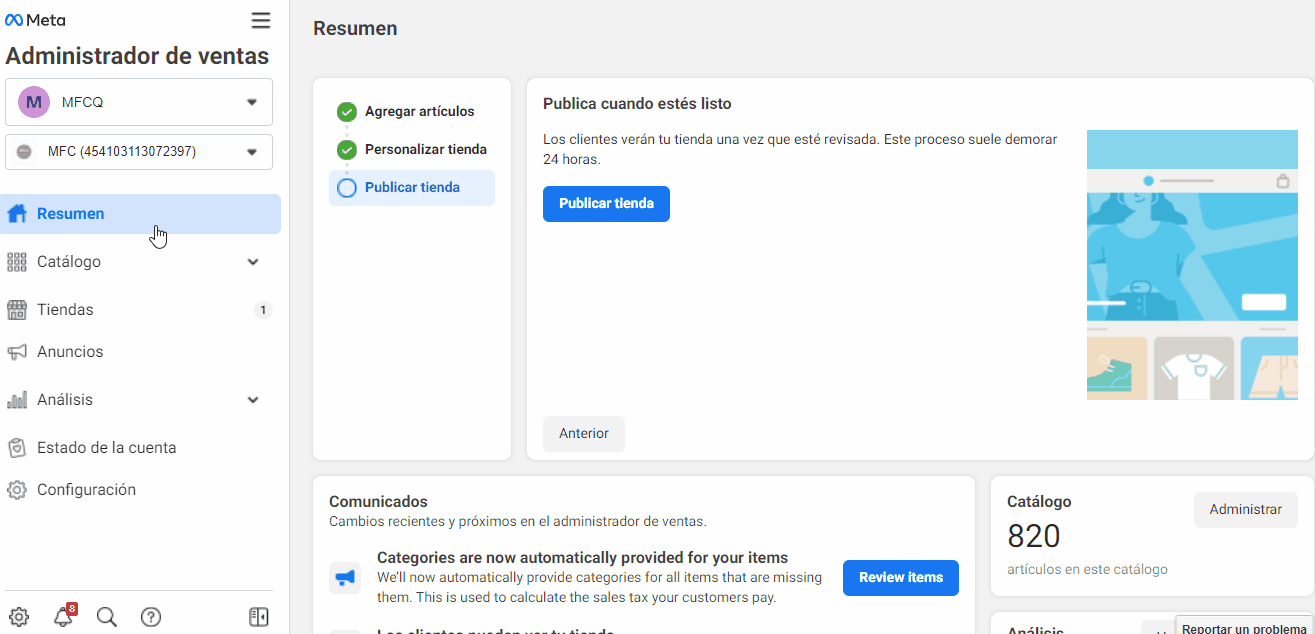Open Configuración from the sidebar
Screen dimensions: 1315x634
click(86, 489)
